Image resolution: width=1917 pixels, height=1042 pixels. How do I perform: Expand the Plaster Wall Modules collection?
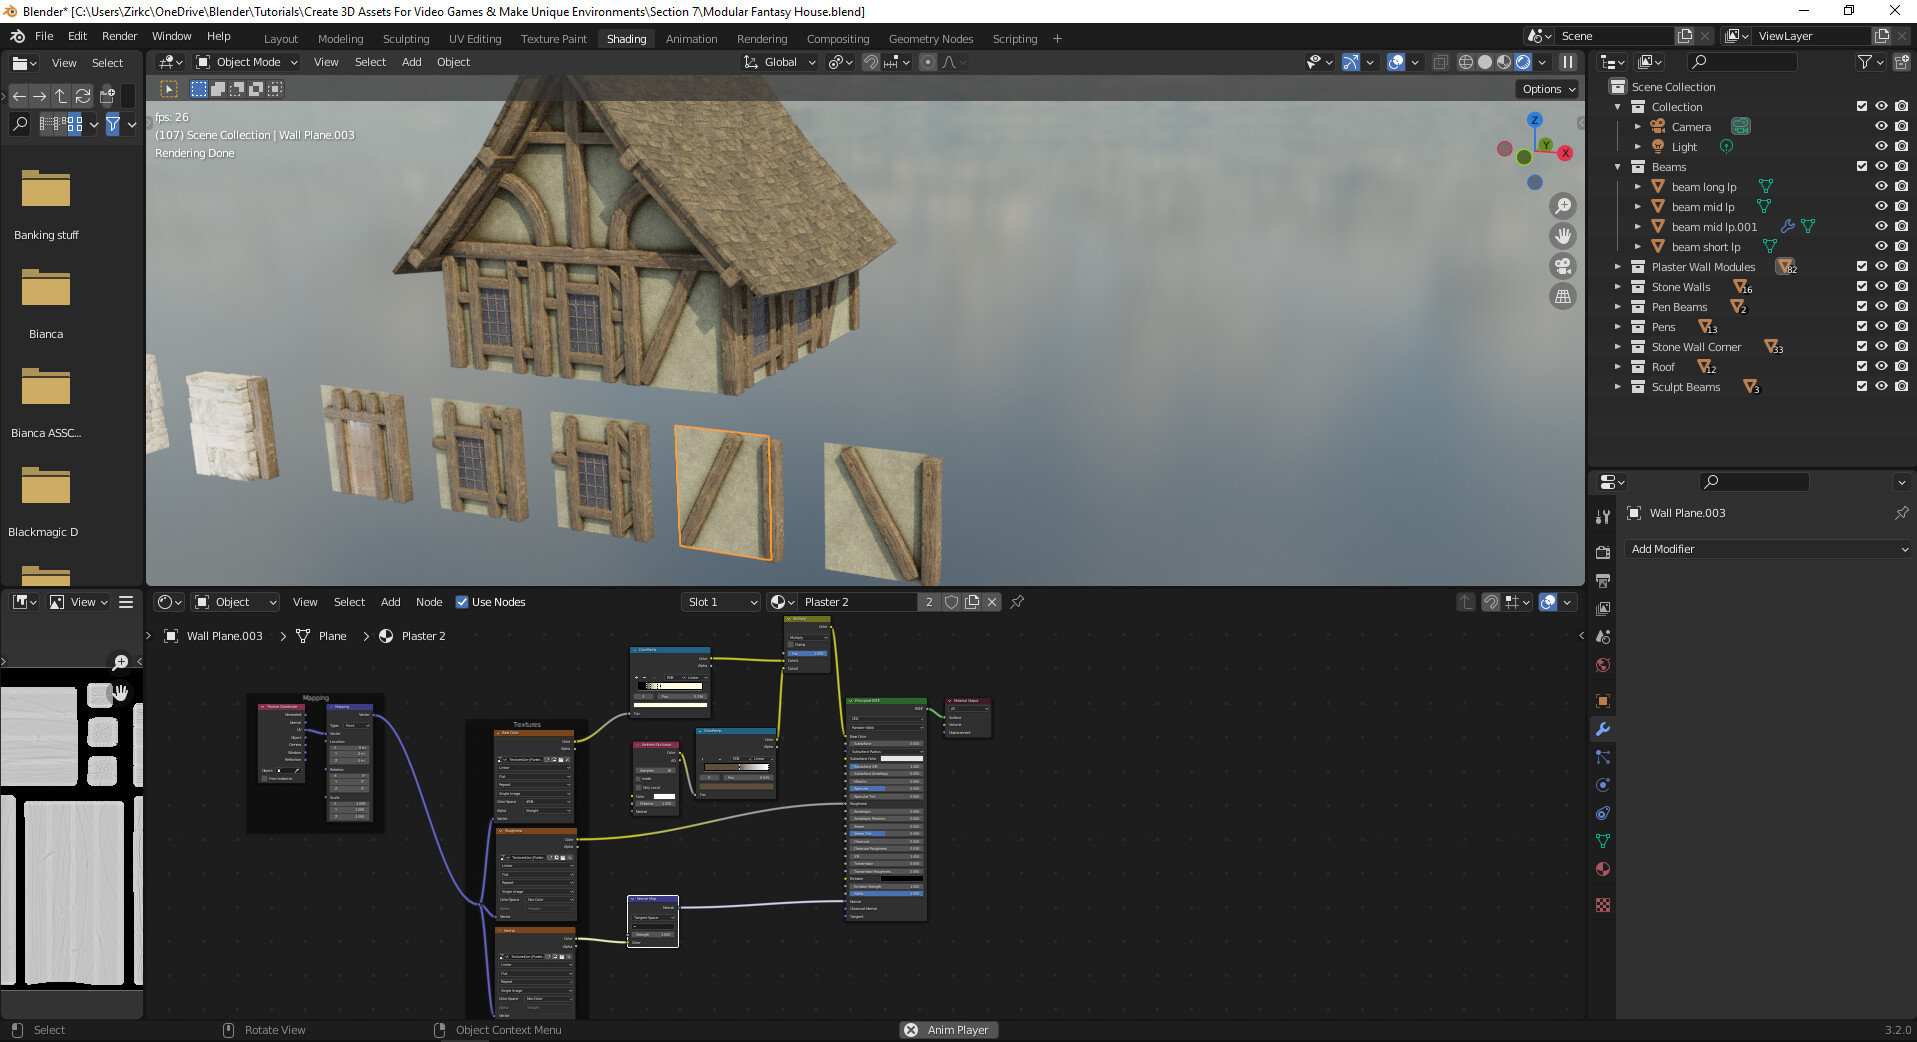click(x=1618, y=267)
